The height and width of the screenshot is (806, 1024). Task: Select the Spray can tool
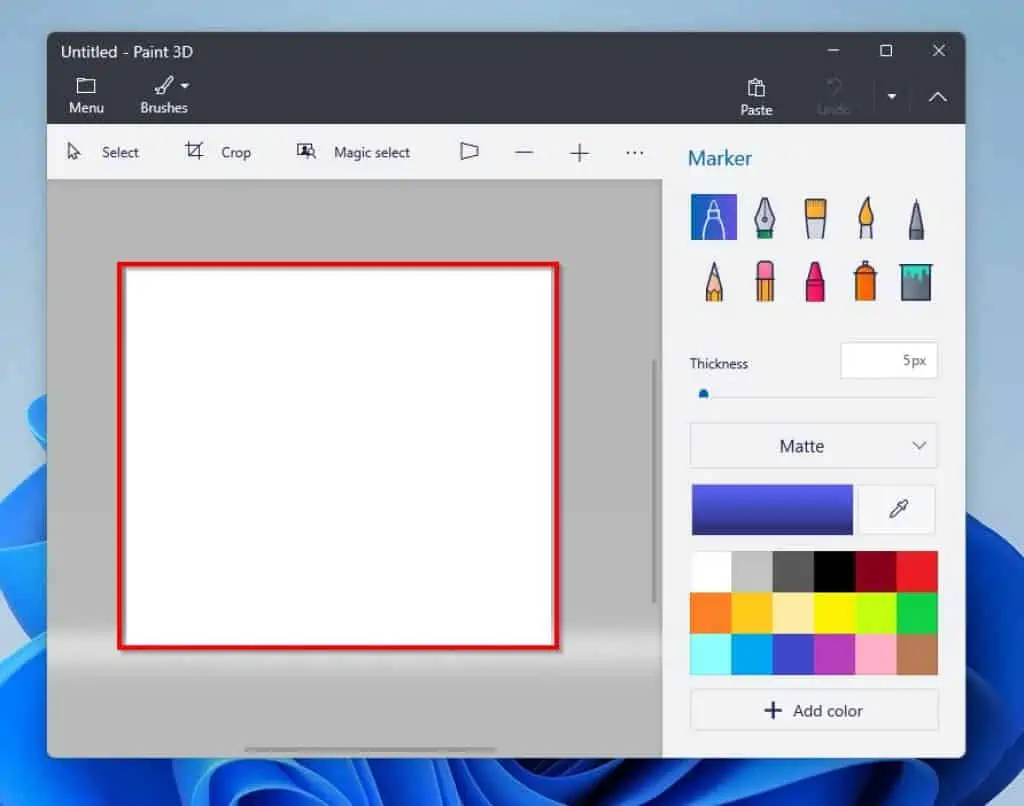(x=866, y=281)
